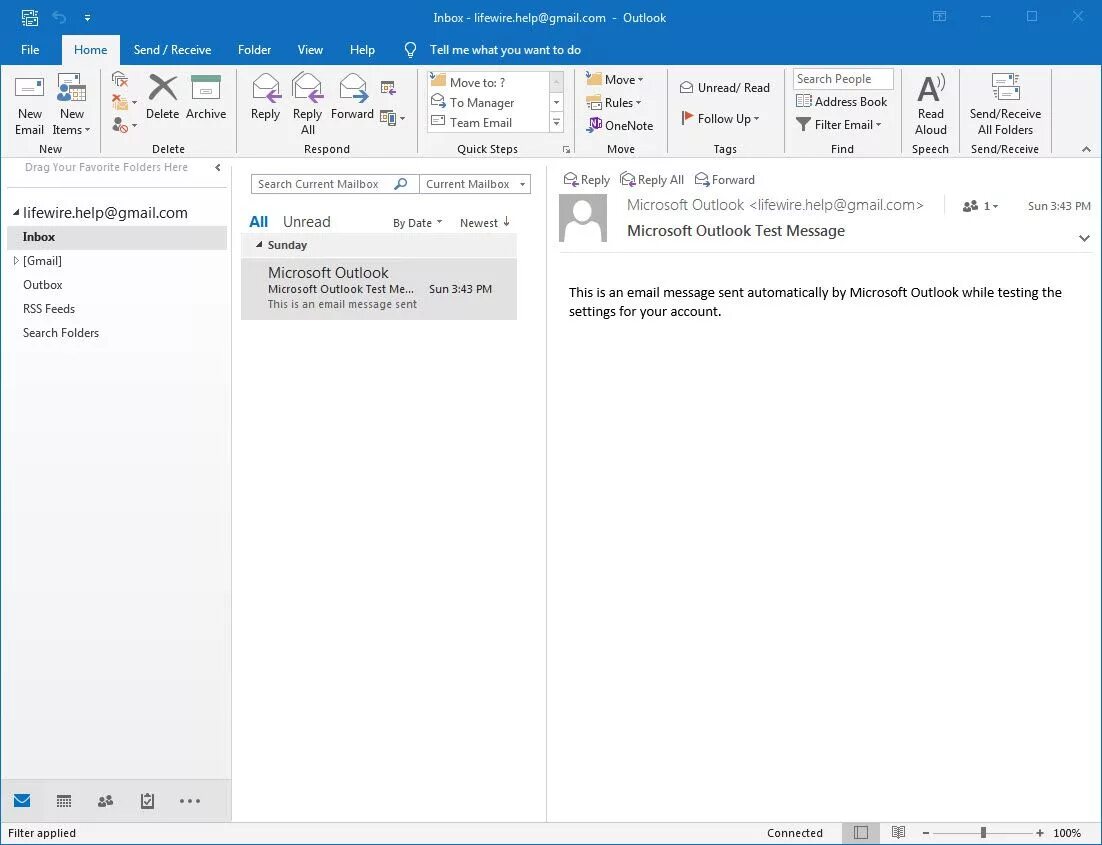Switch to Calendar view icon
The image size is (1102, 845).
click(x=63, y=801)
